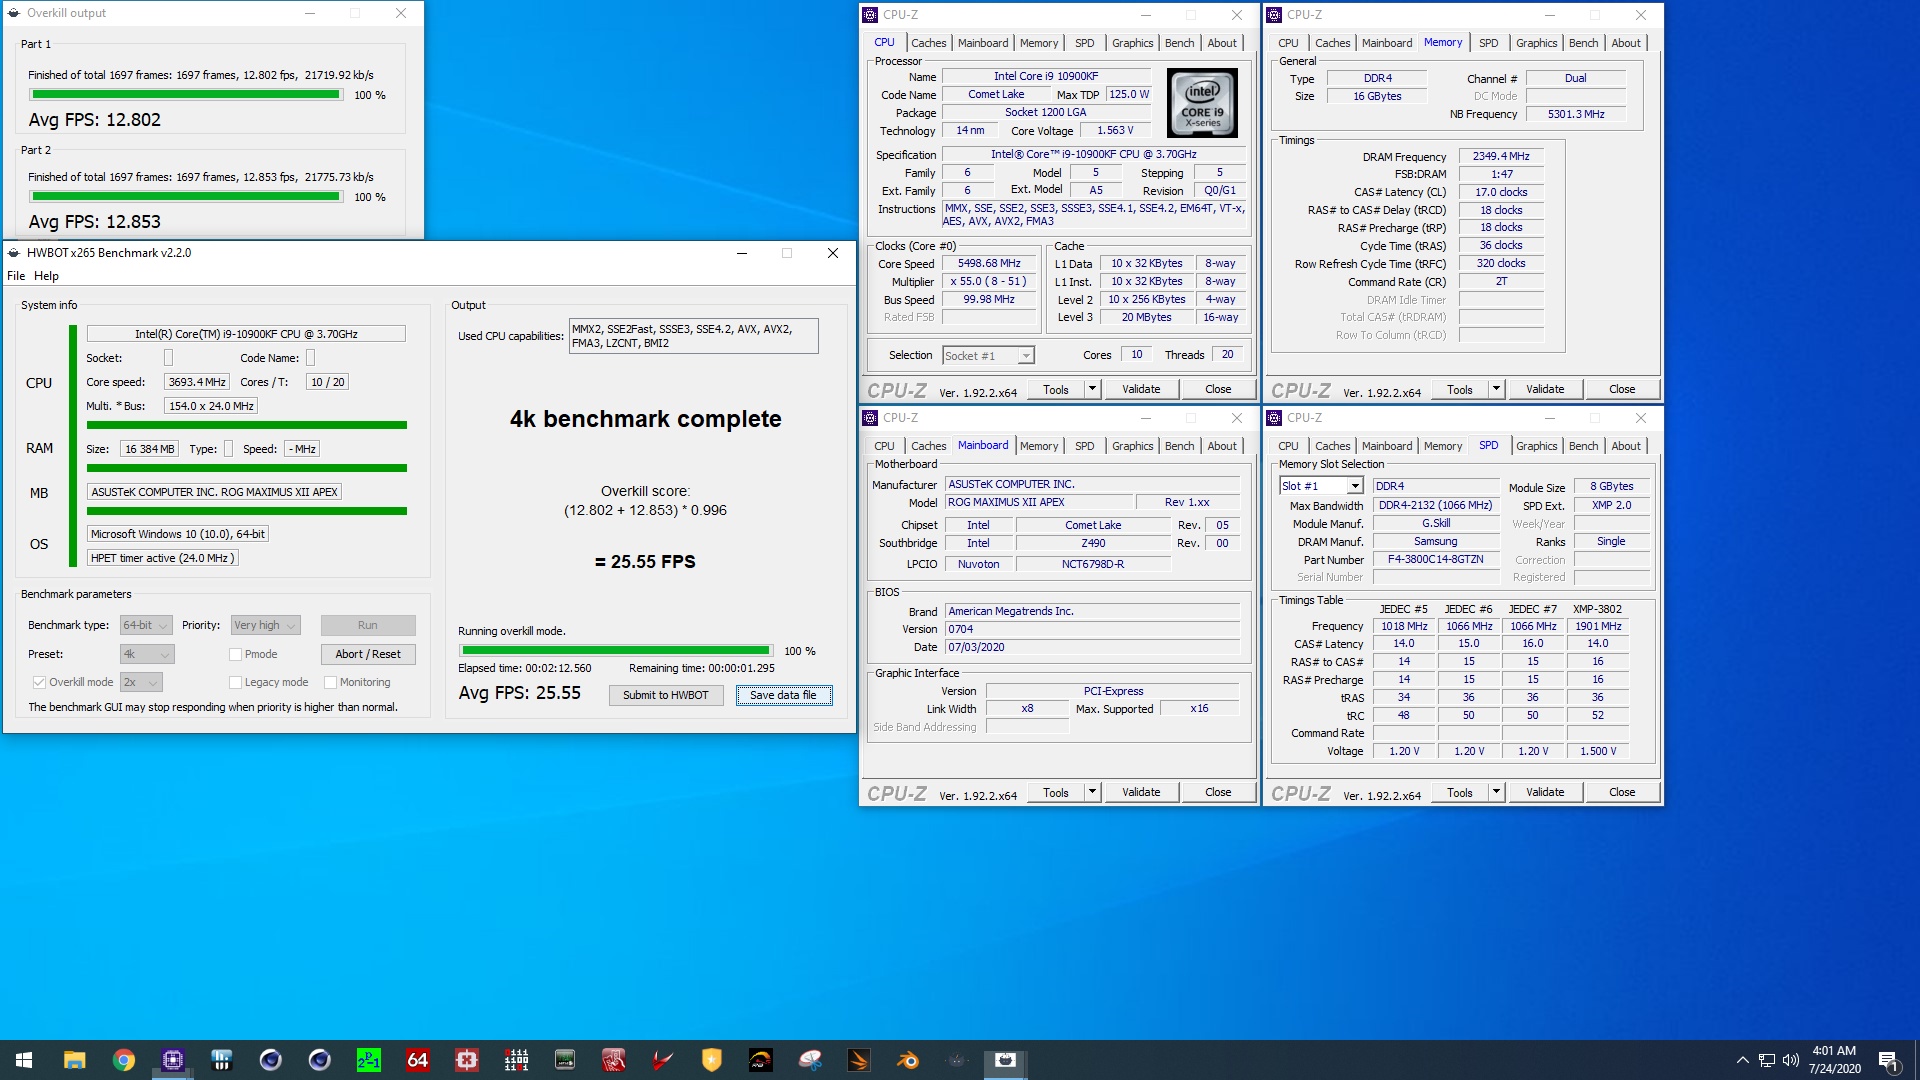
Task: Open the Action Center notifications
Action: click(x=1888, y=1061)
